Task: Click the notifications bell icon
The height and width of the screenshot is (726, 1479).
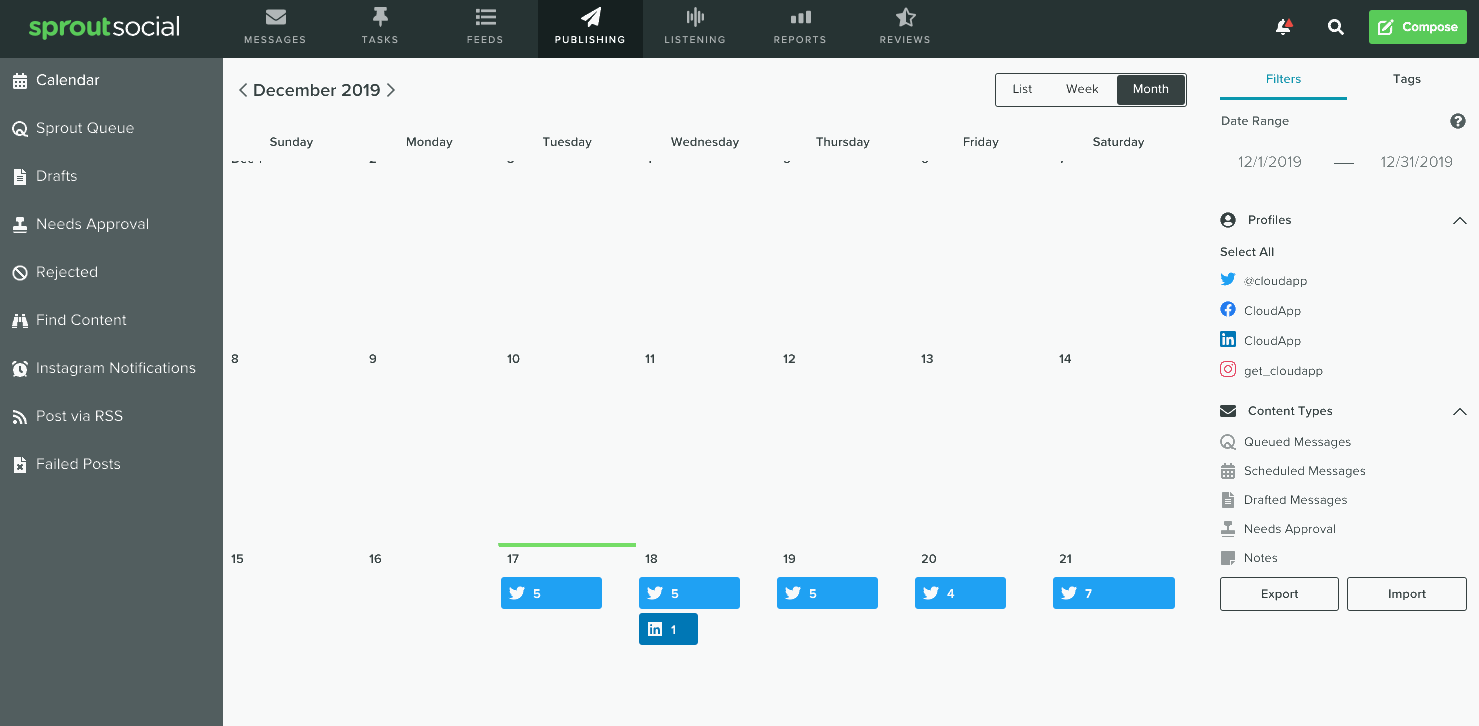Action: [x=1284, y=27]
